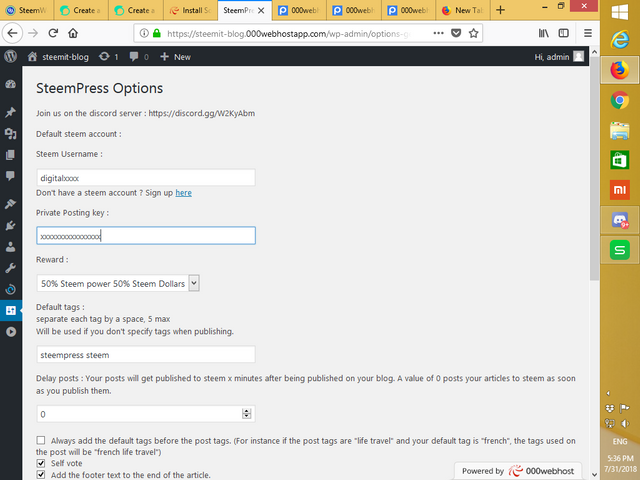The image size is (640, 480).
Task: Open Posts via the pushpin icon
Action: (x=10, y=111)
